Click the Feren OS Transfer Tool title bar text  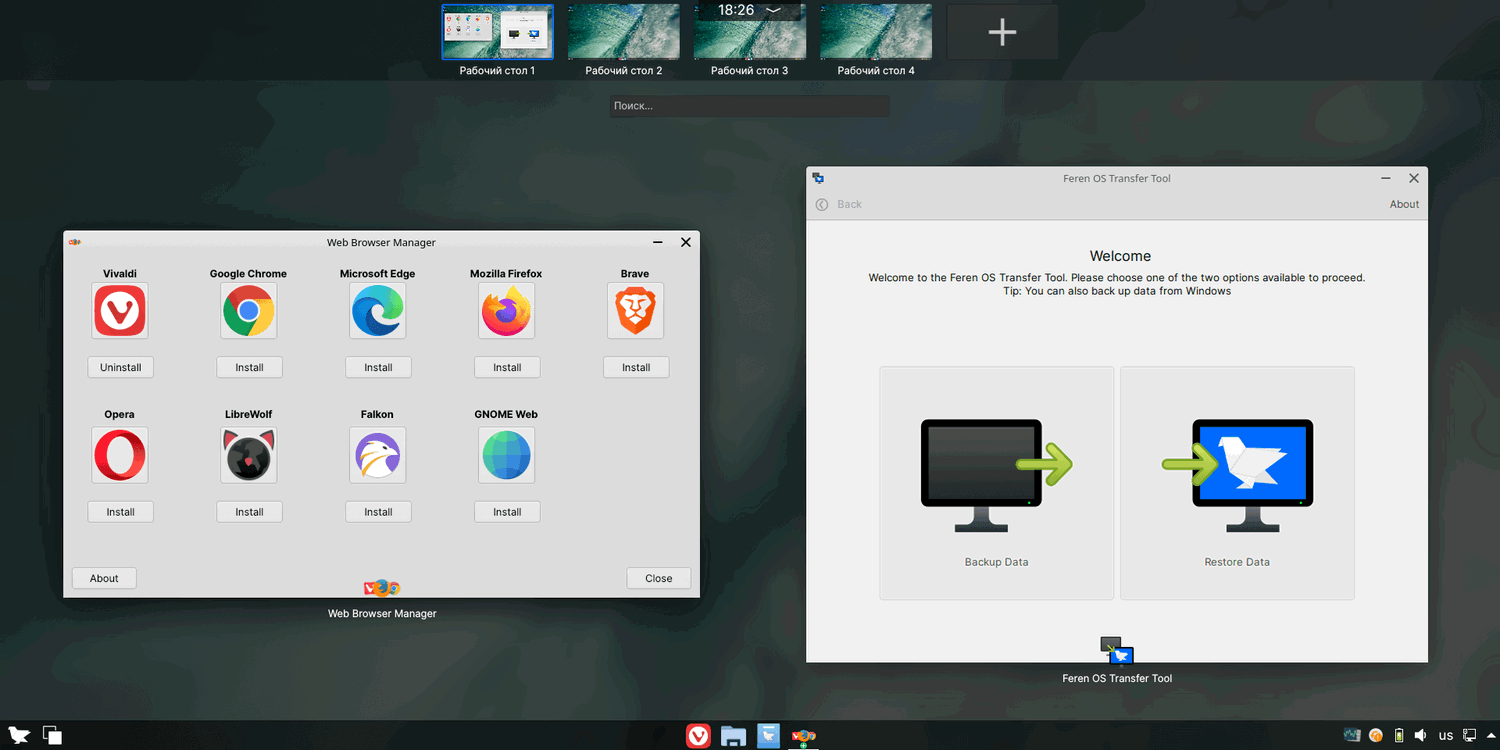pyautogui.click(x=1117, y=178)
